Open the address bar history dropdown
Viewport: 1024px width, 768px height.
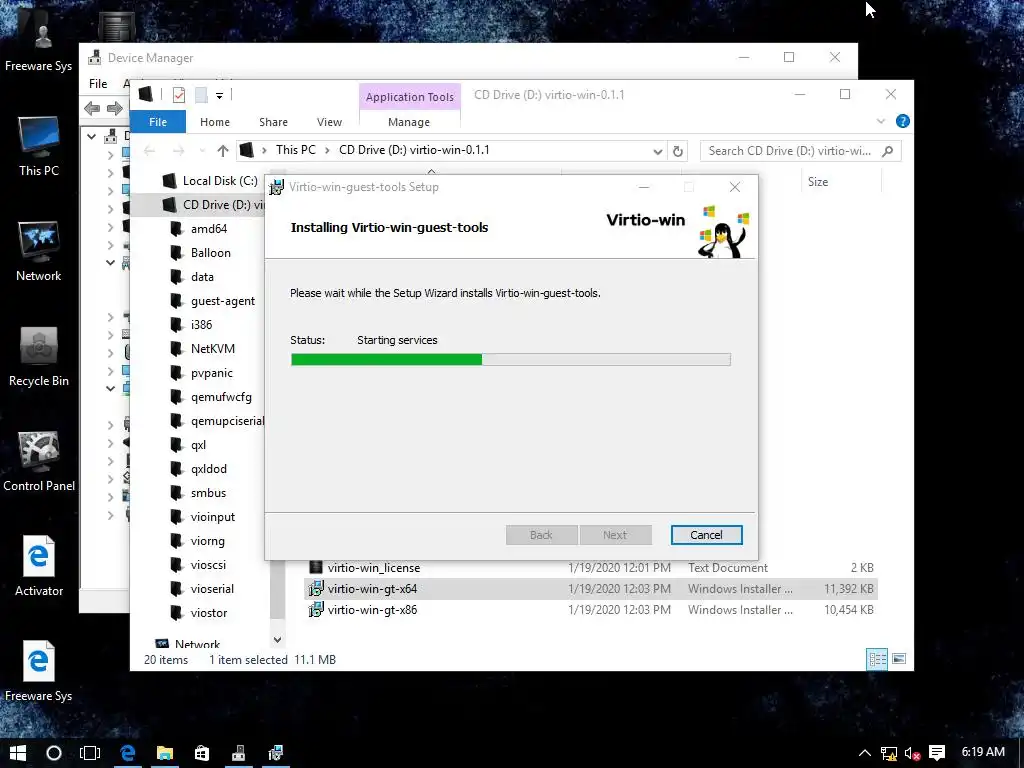click(x=657, y=151)
